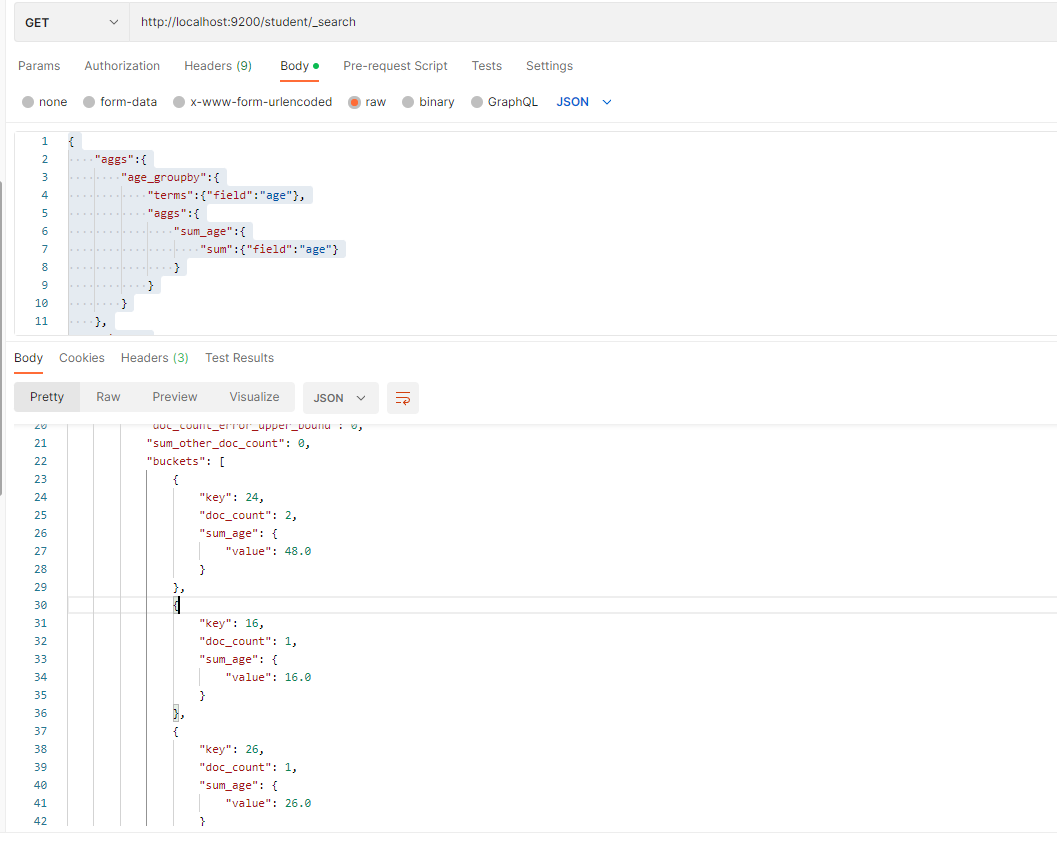Click line number 1 in request editor gutter
1057x851 pixels.
pyautogui.click(x=44, y=142)
